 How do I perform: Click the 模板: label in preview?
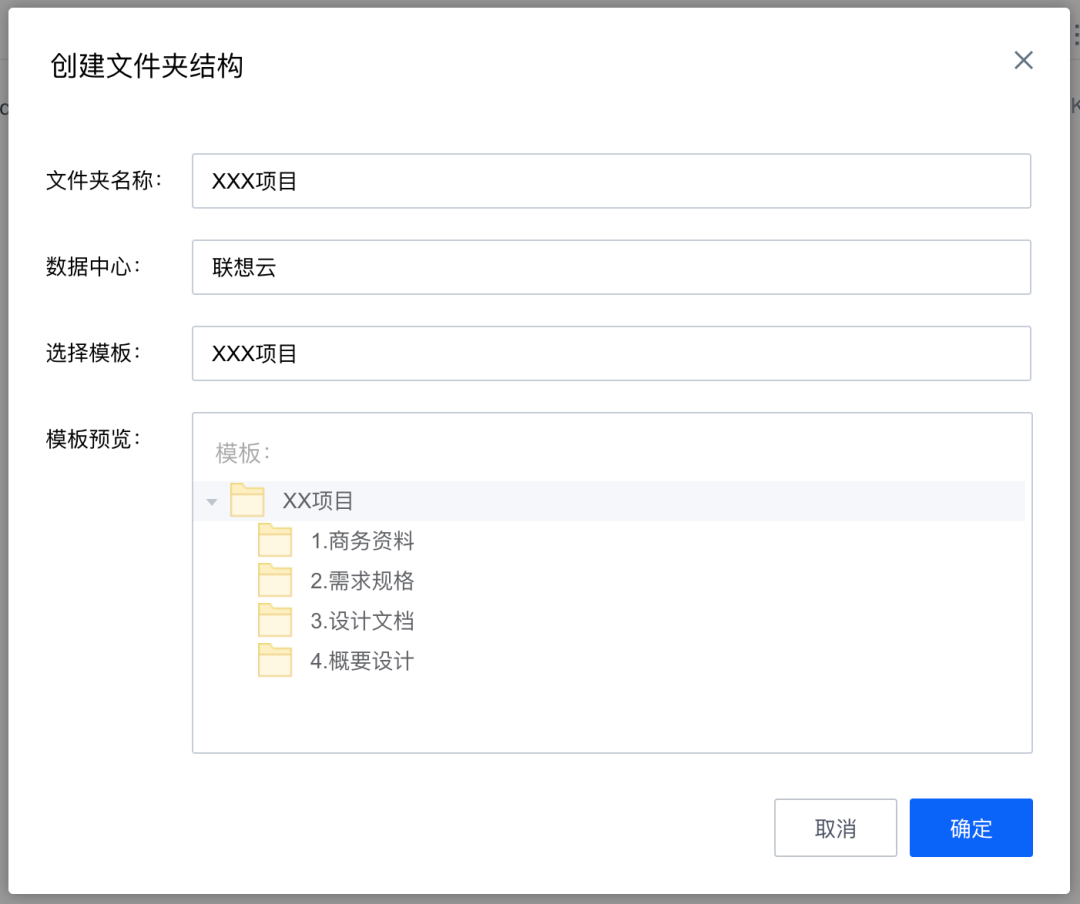[x=242, y=453]
